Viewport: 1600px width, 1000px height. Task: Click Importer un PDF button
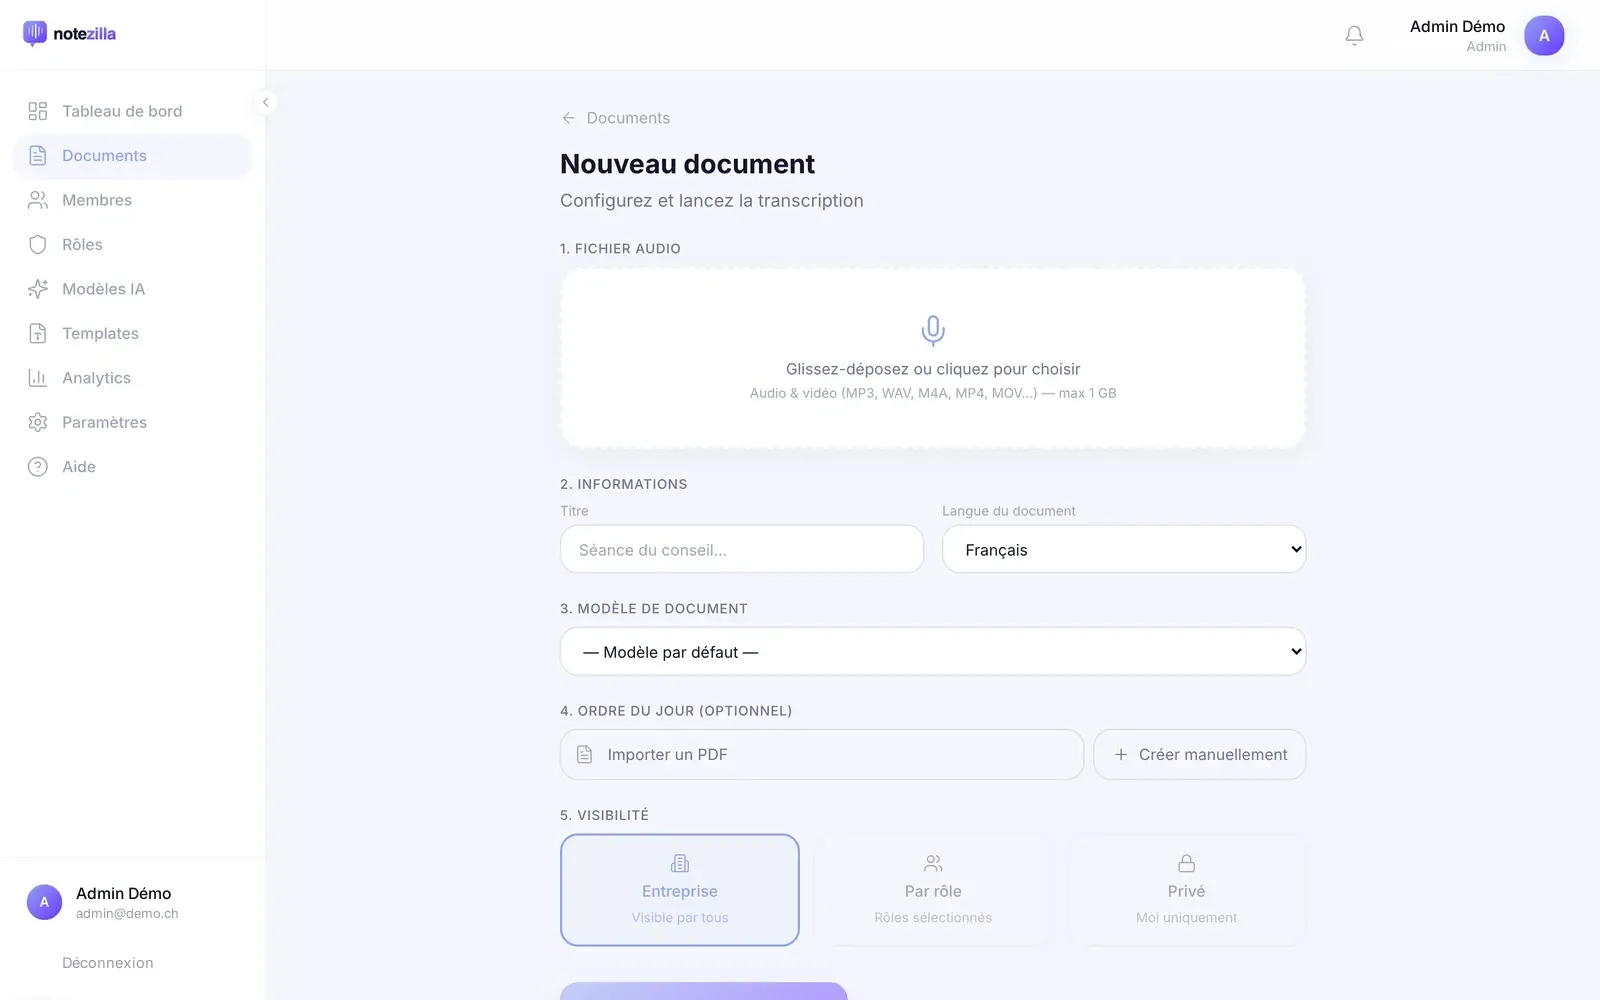pos(822,755)
